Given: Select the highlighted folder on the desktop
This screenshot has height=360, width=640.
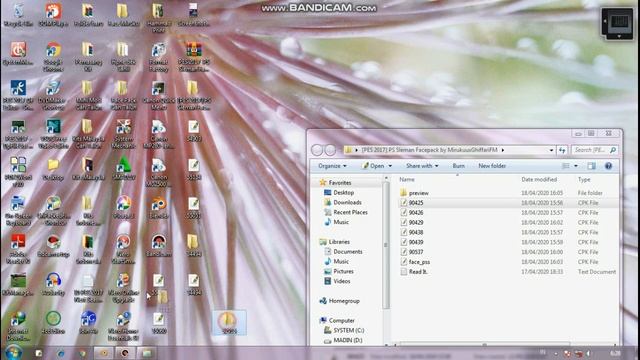Looking at the screenshot, I should point(229,322).
